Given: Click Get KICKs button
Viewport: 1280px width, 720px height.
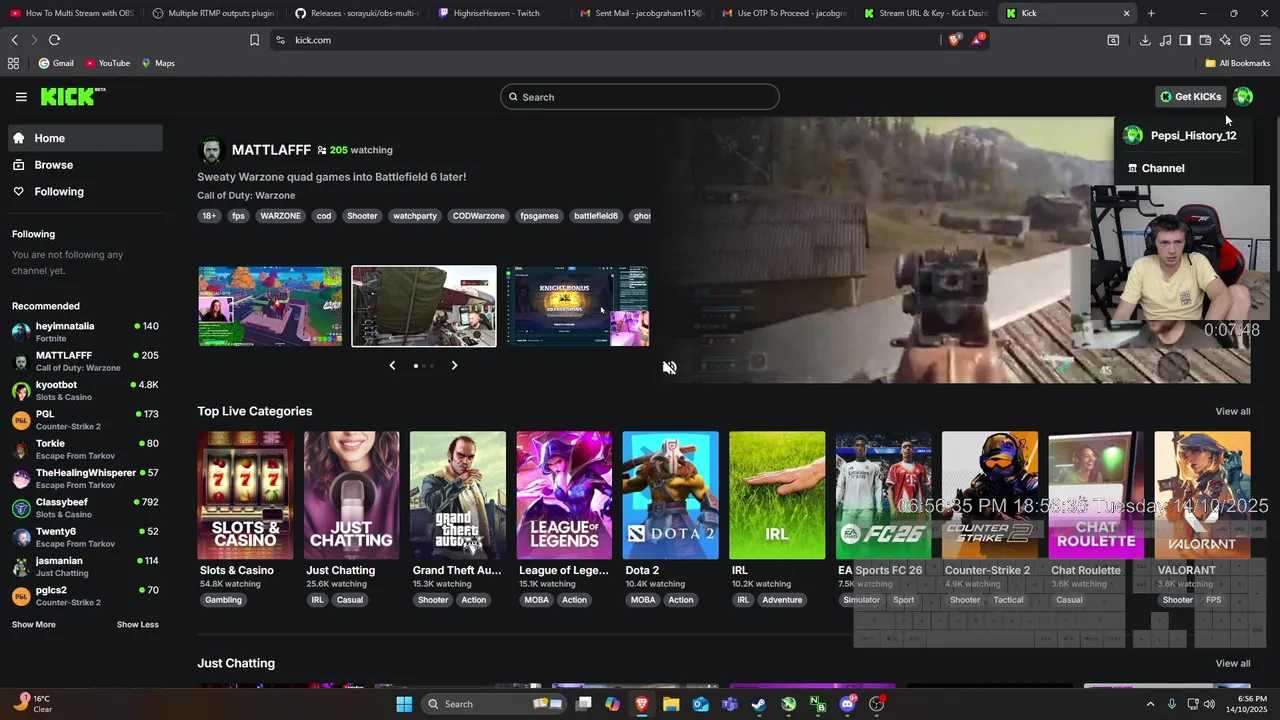Looking at the screenshot, I should click(x=1190, y=97).
